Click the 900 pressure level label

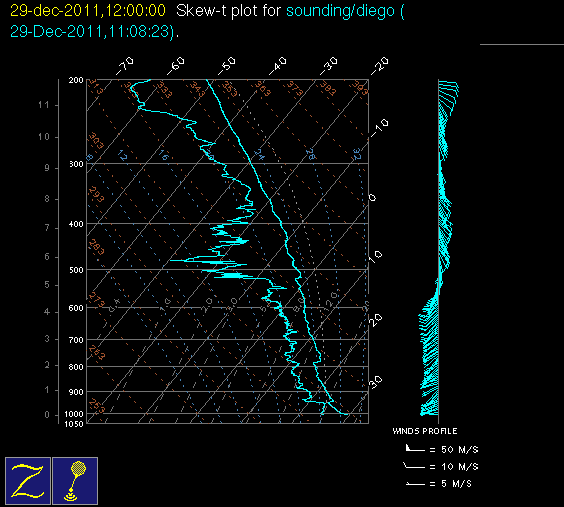click(x=76, y=392)
